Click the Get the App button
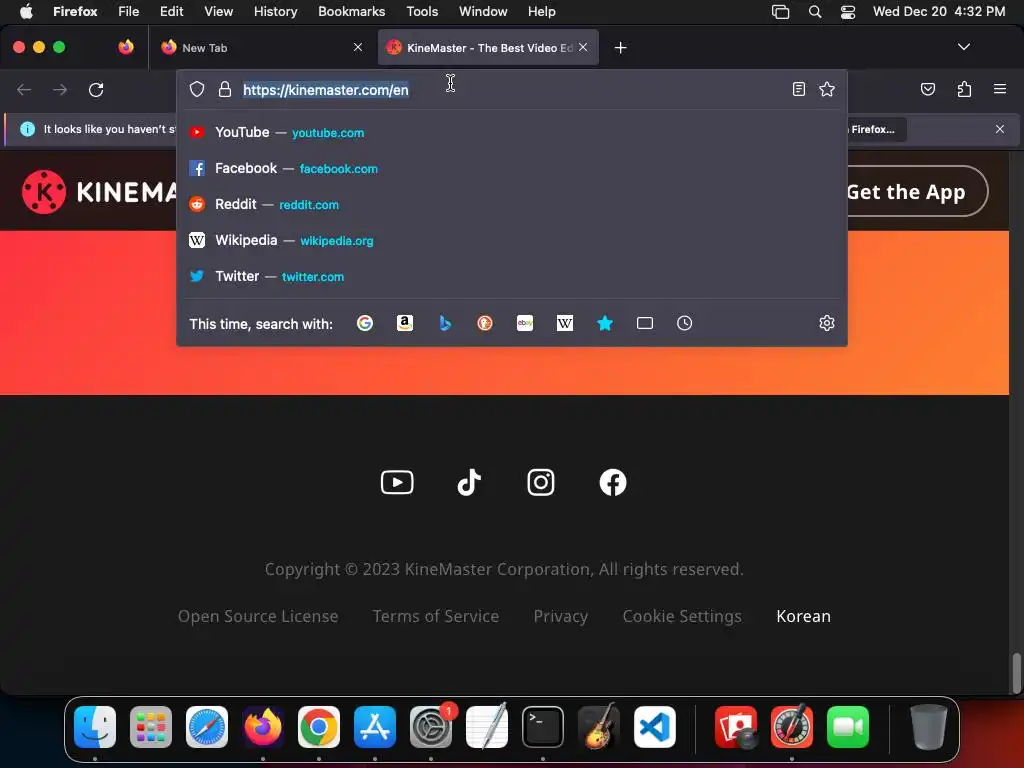Viewport: 1024px width, 768px height. point(917,191)
